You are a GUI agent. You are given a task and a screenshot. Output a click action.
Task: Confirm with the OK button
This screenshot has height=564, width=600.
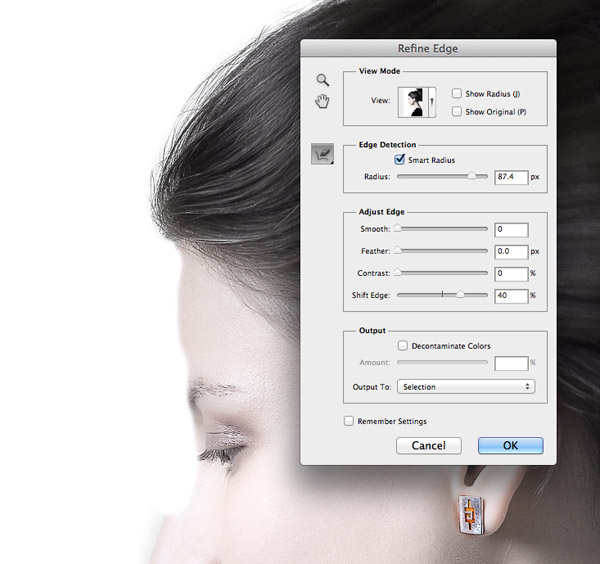click(x=510, y=445)
